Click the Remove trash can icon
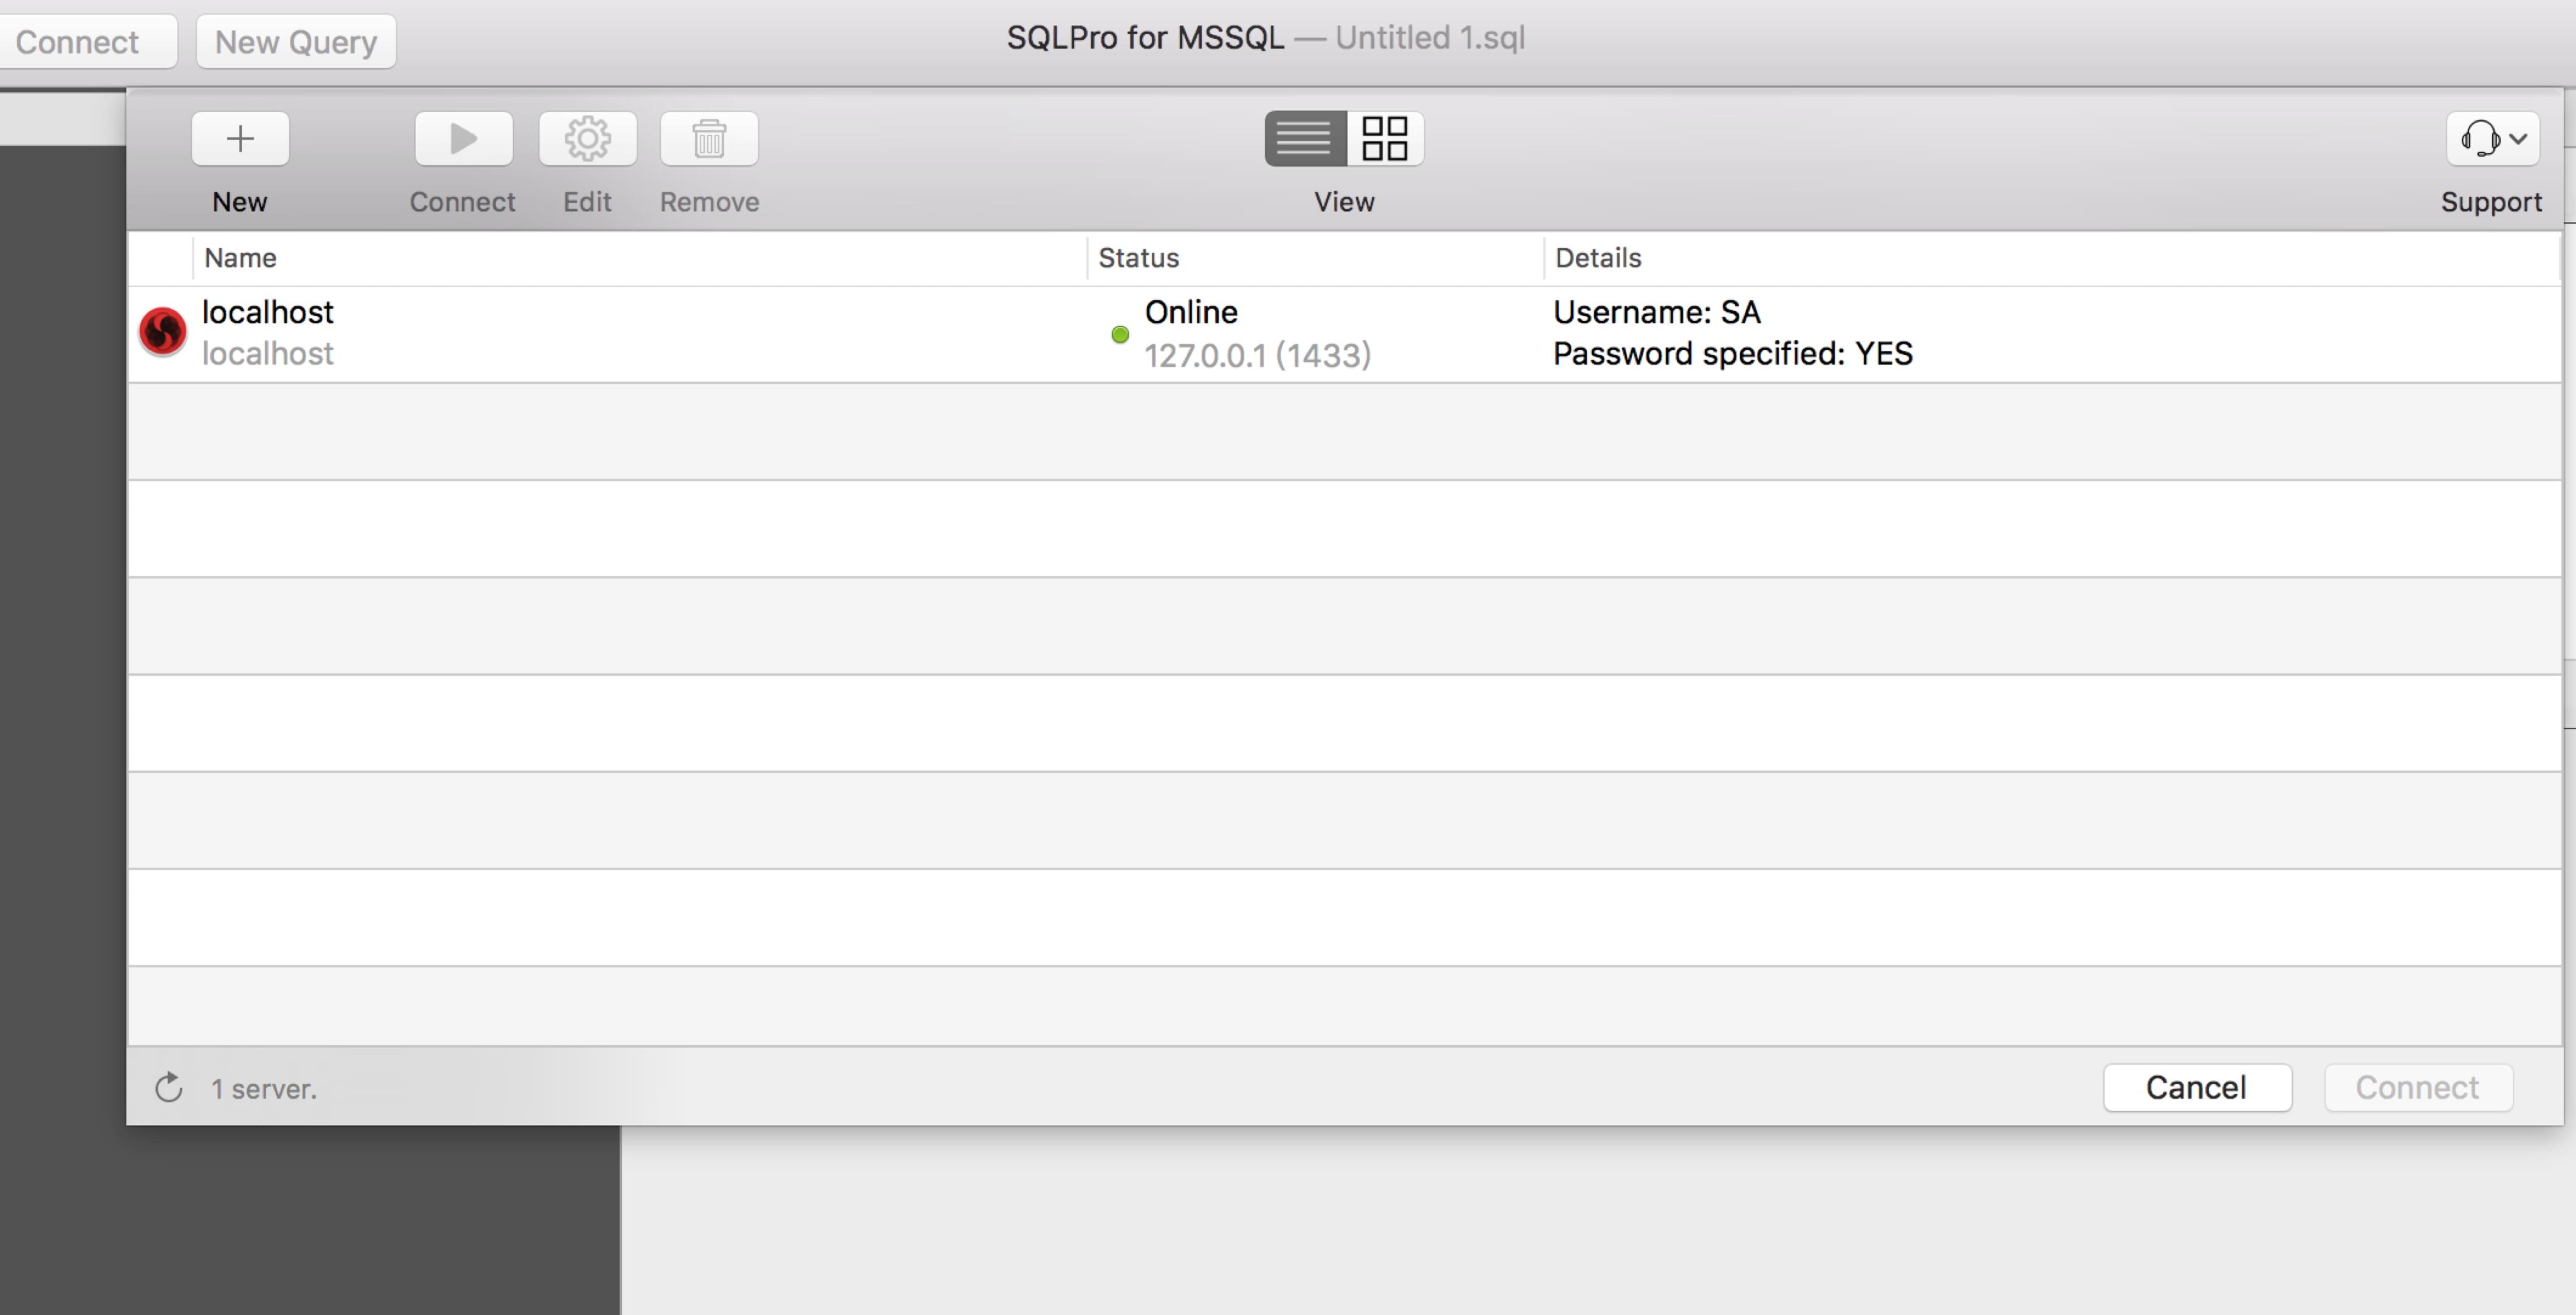This screenshot has height=1315, width=2576. [x=709, y=138]
